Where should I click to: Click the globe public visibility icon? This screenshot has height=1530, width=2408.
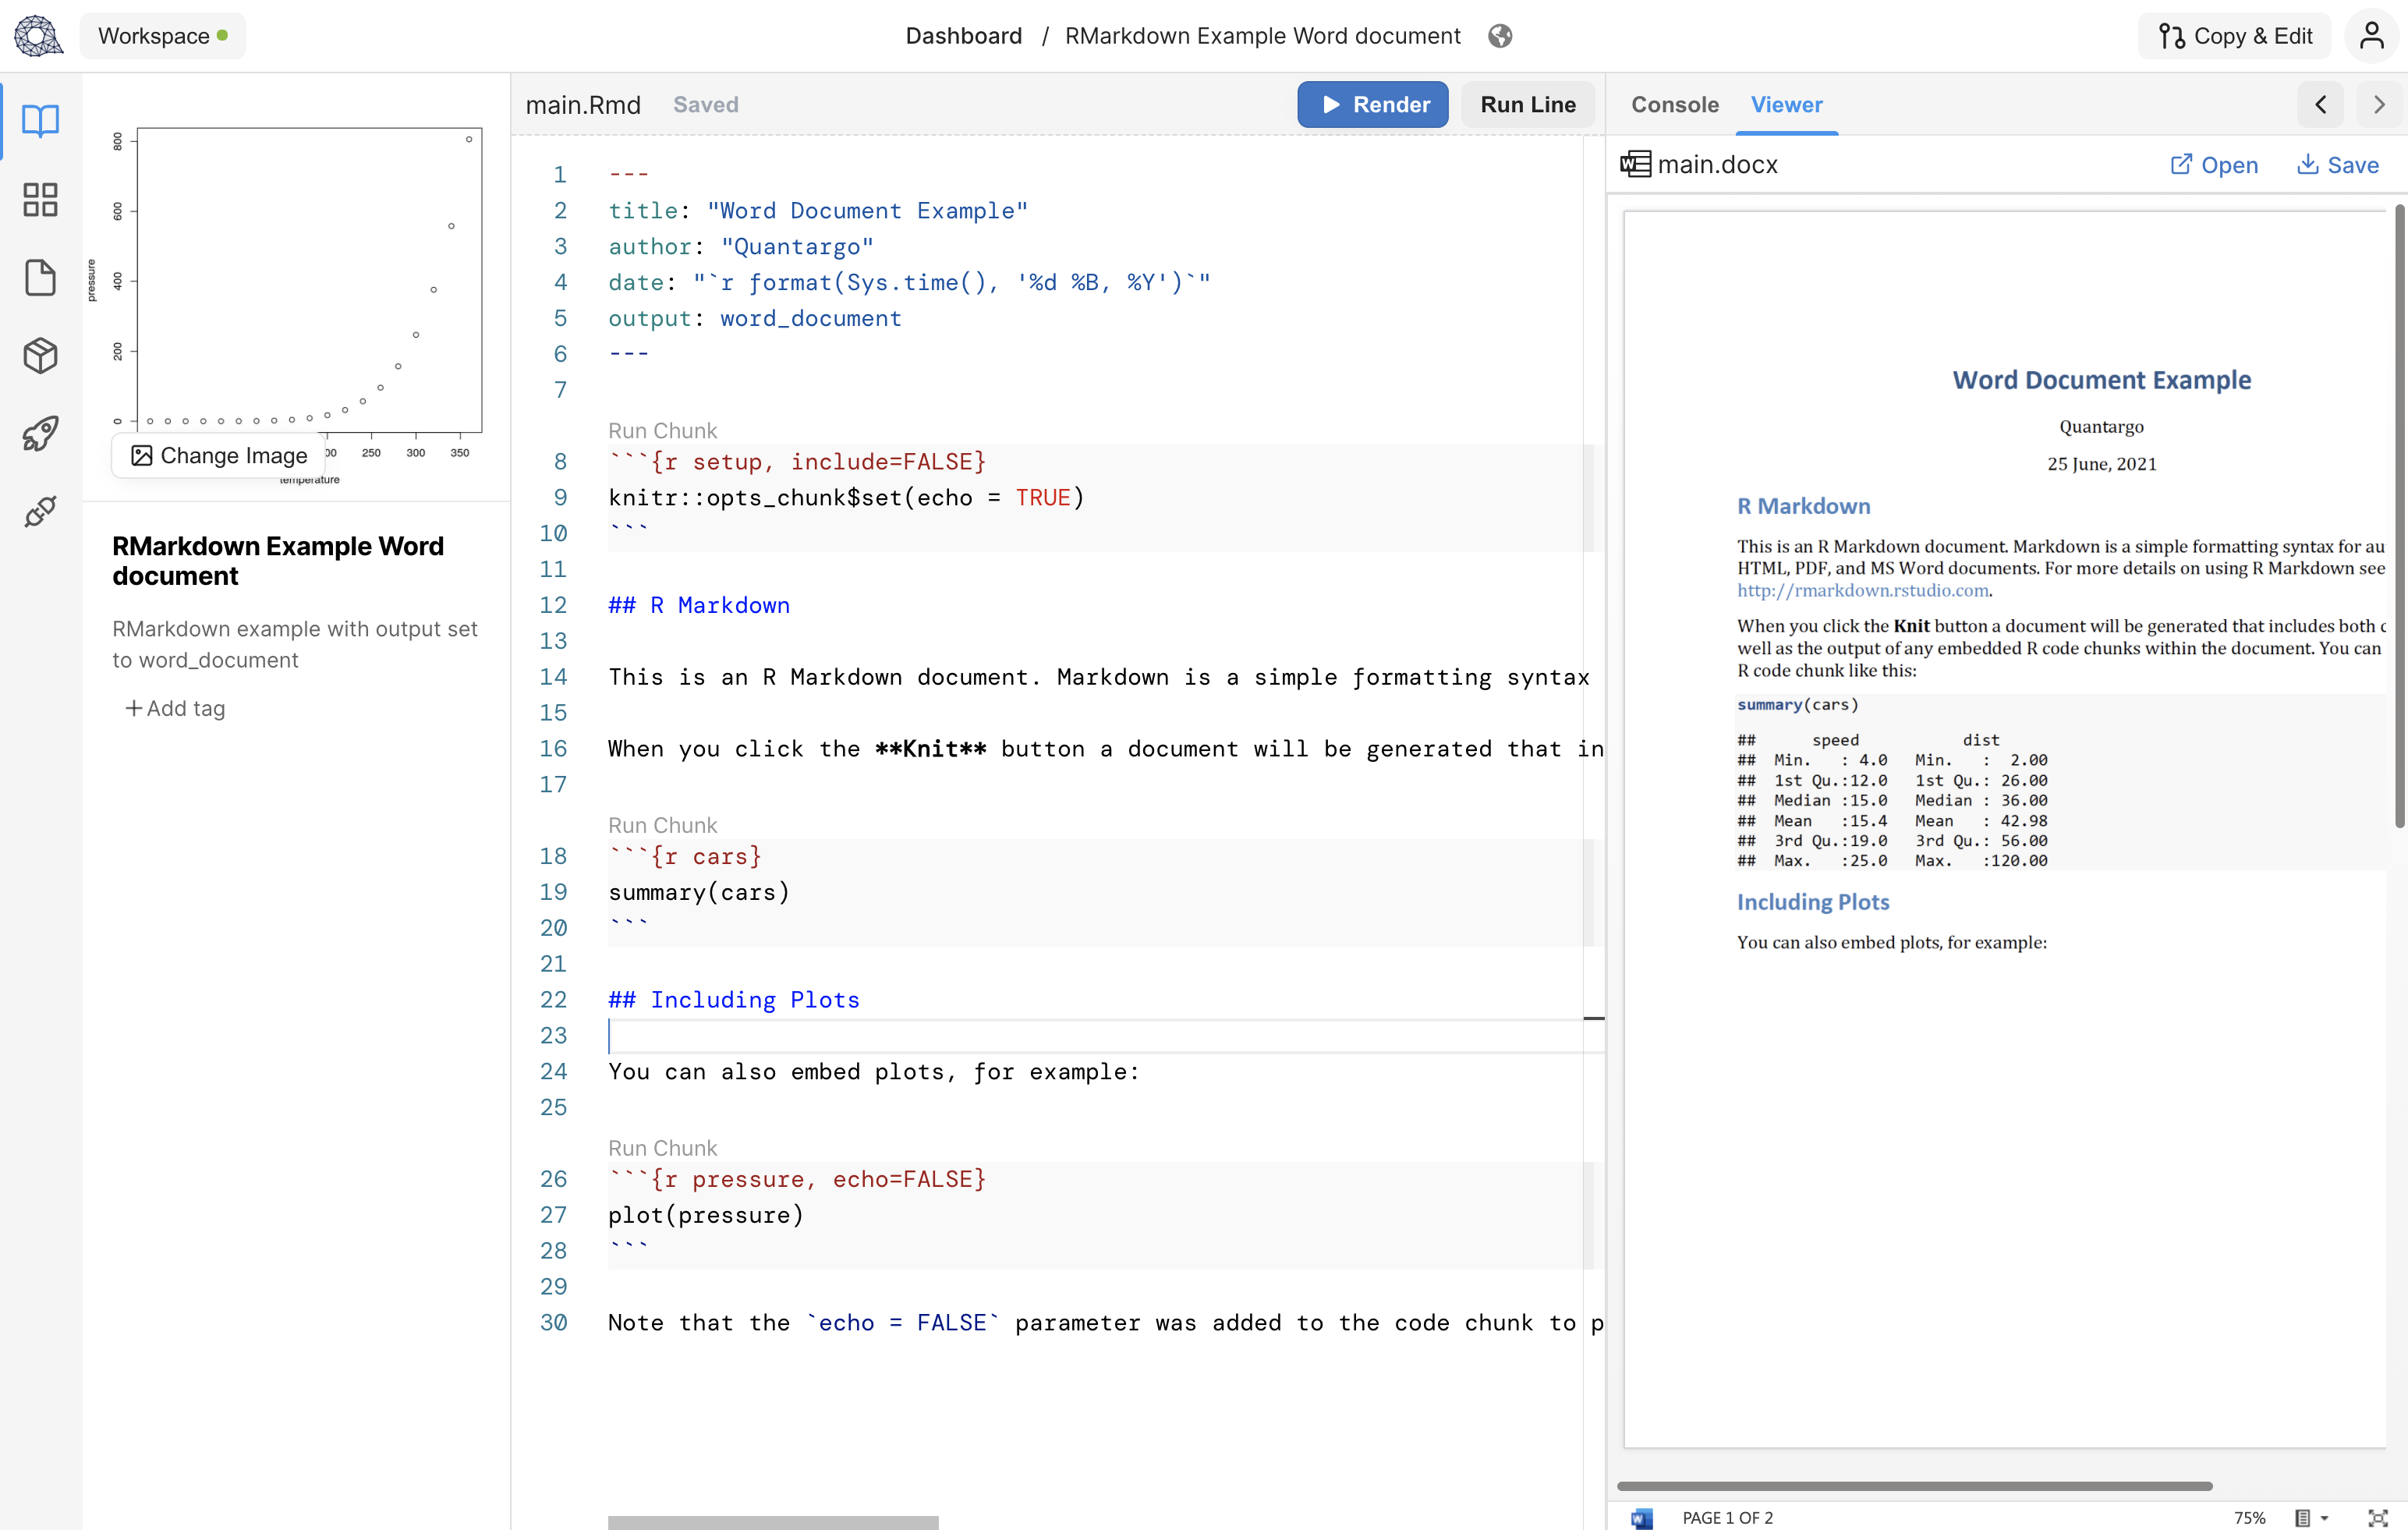(1500, 36)
